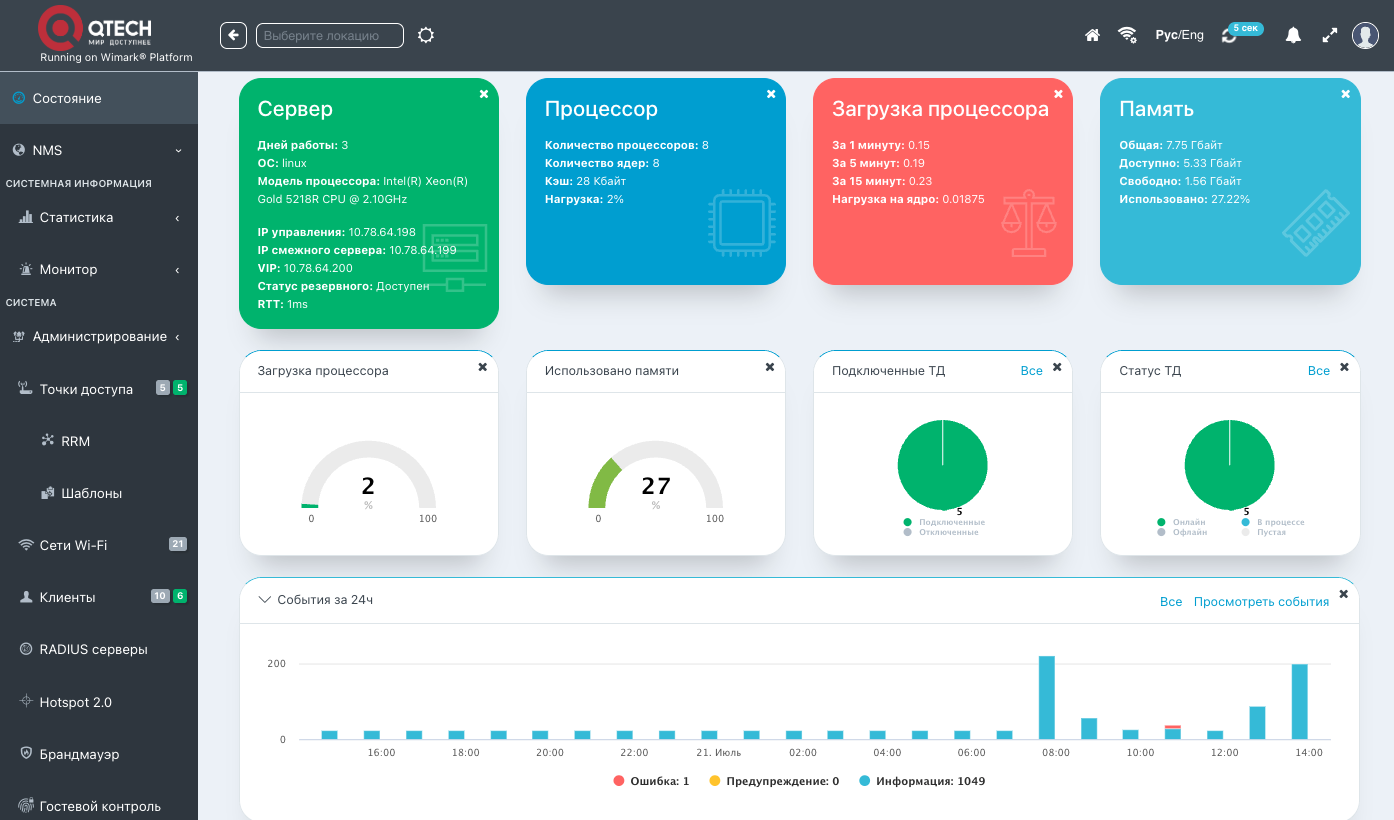Open Сети Wi-Fi in the sidebar
The image size is (1394, 820).
coord(73,545)
